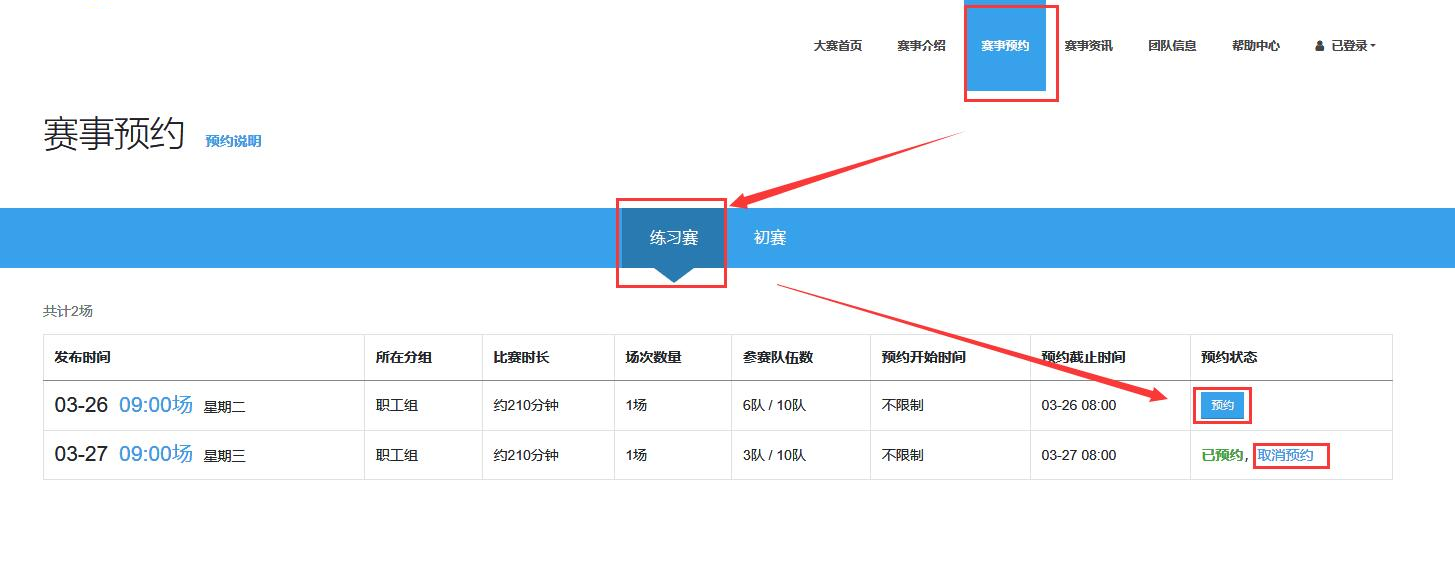Switch to the 初赛 tab

(x=770, y=238)
